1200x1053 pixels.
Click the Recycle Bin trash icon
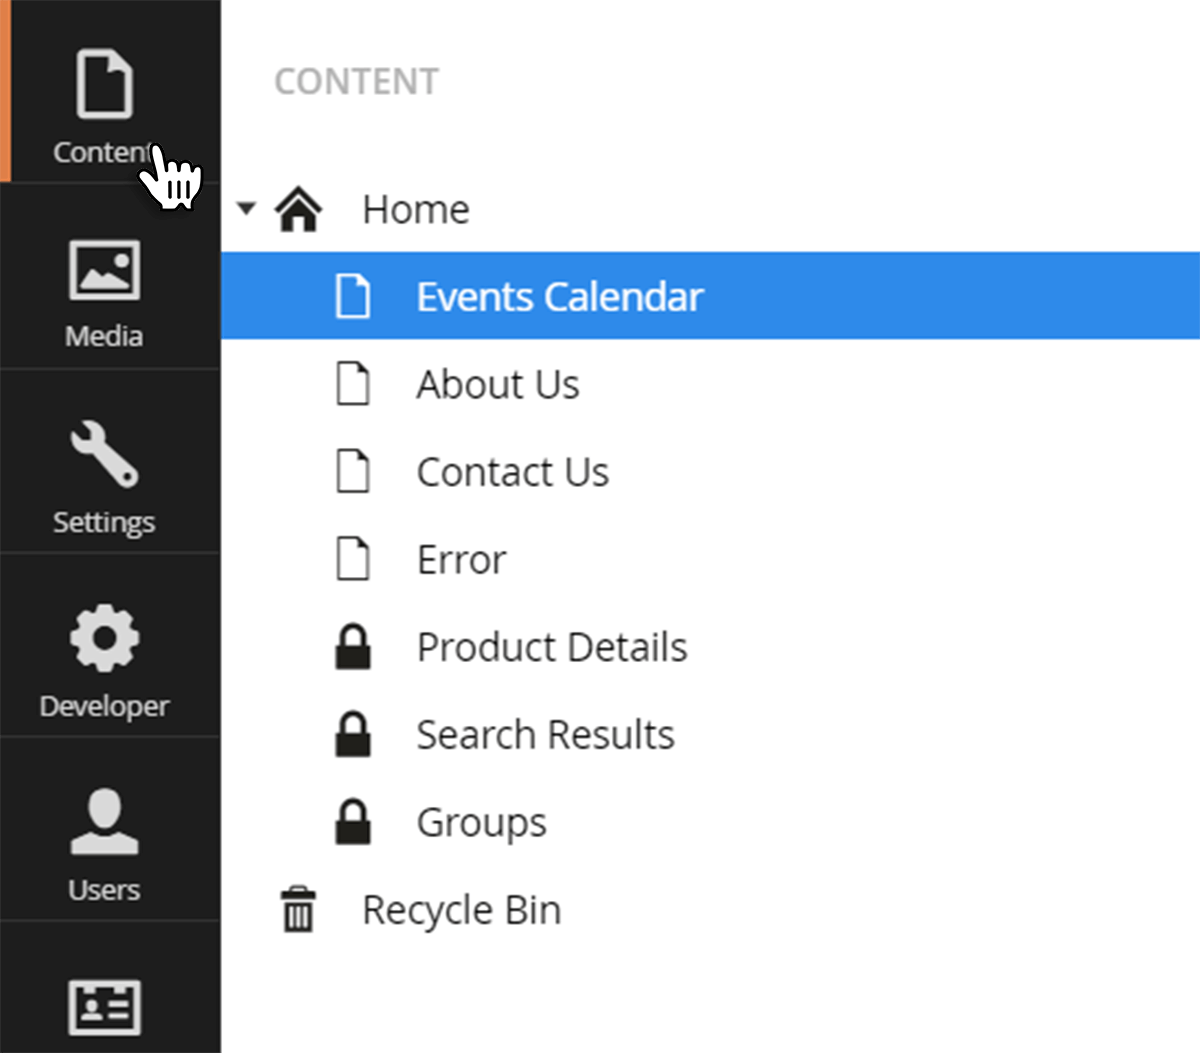click(298, 909)
